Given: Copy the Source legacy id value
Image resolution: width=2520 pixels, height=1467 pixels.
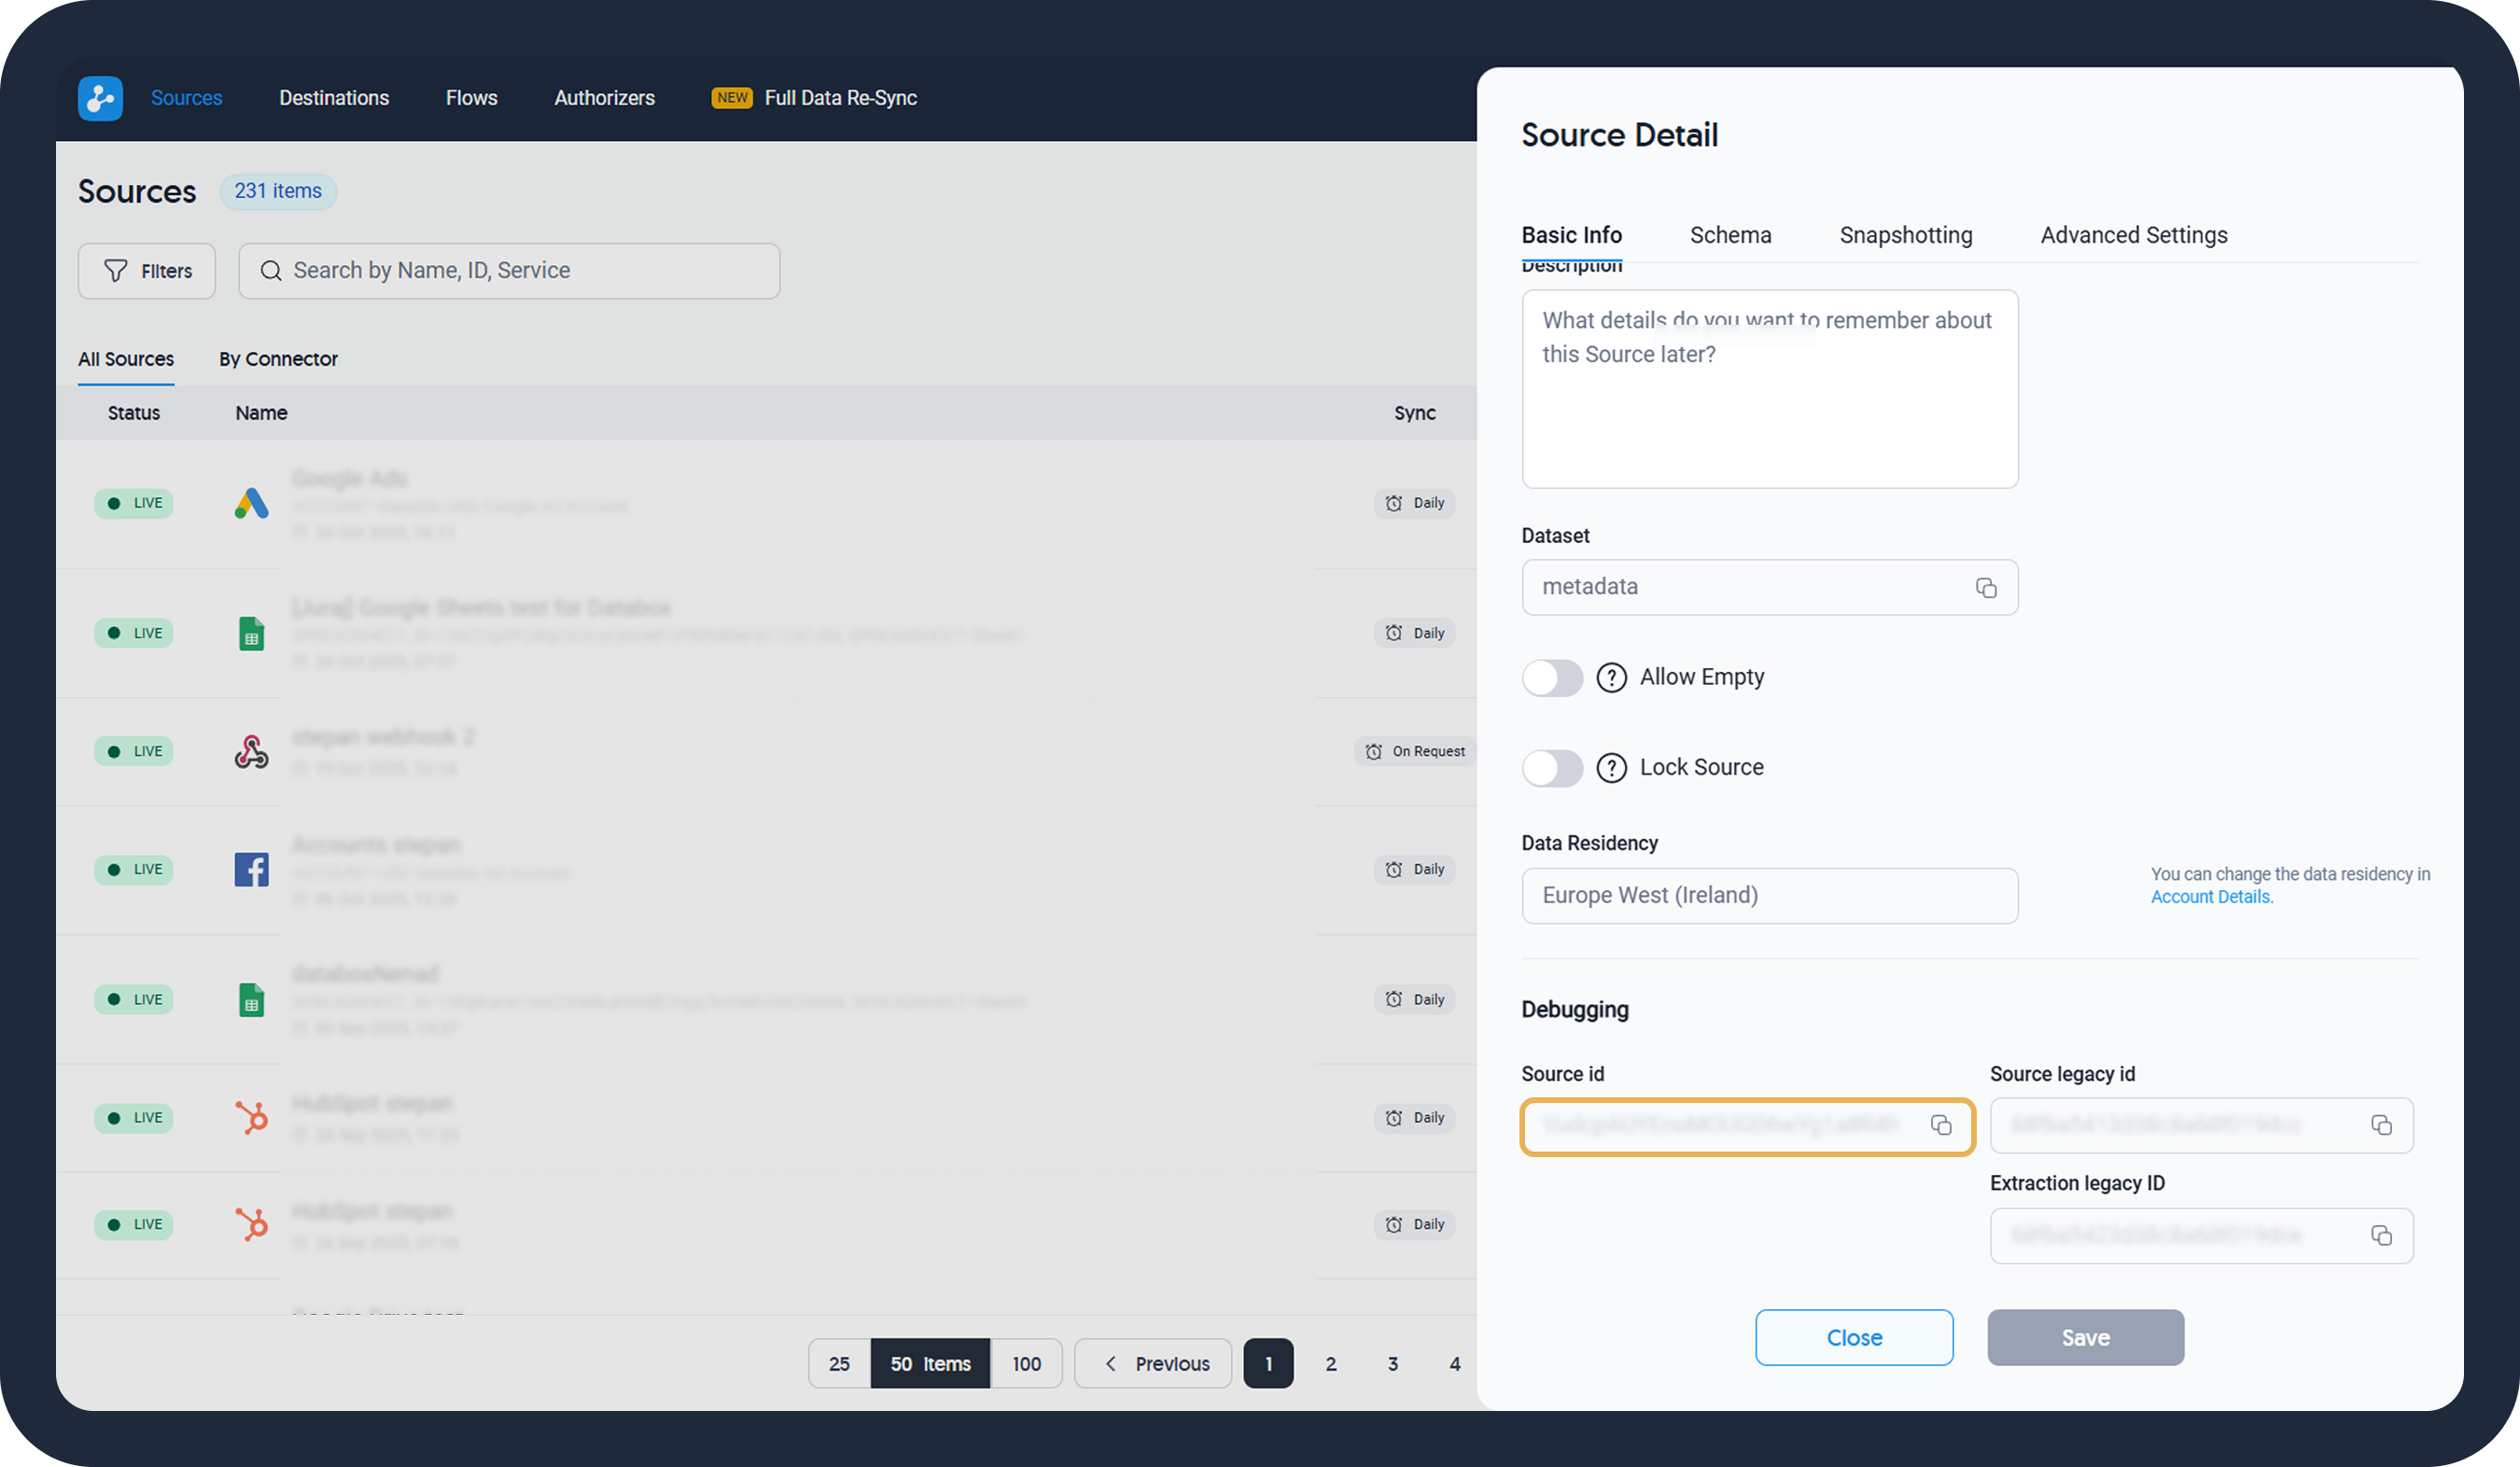Looking at the screenshot, I should [x=2381, y=1126].
